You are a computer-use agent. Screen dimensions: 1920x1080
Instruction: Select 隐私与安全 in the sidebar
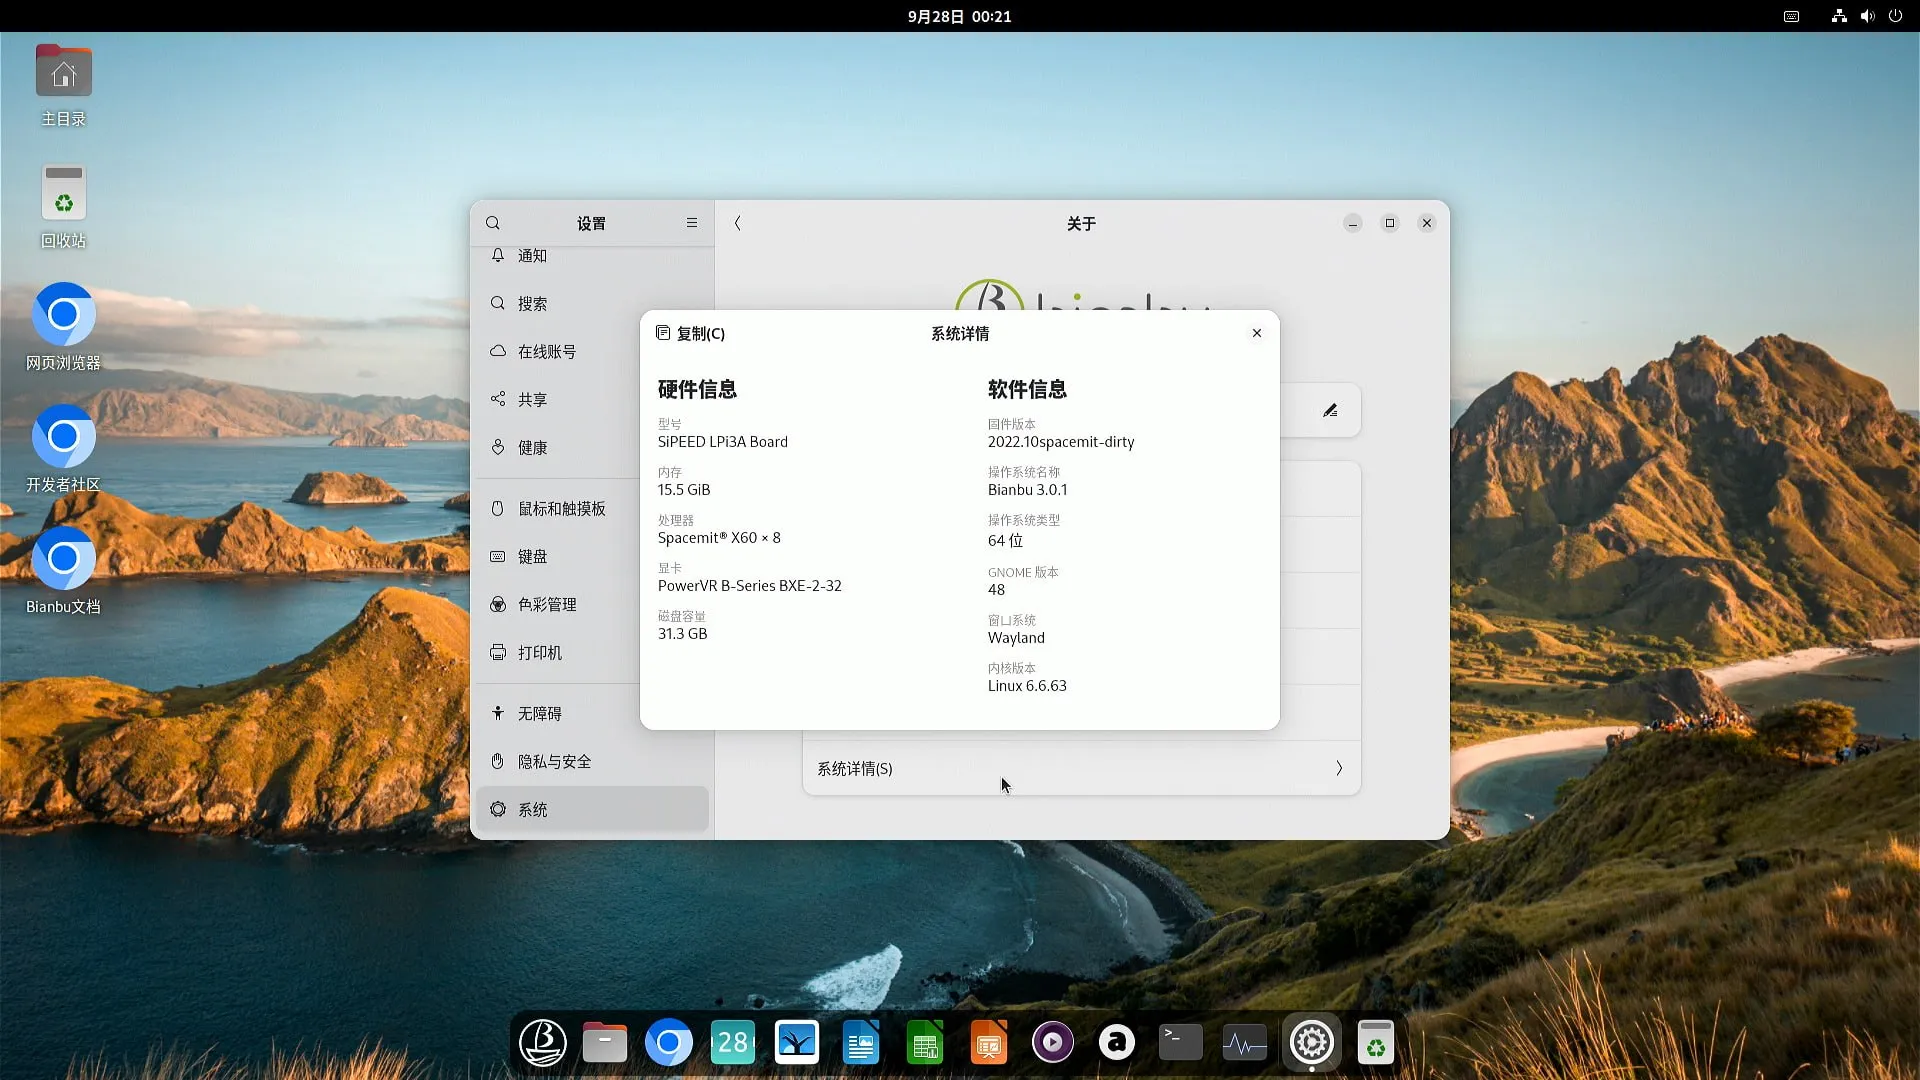coord(554,761)
